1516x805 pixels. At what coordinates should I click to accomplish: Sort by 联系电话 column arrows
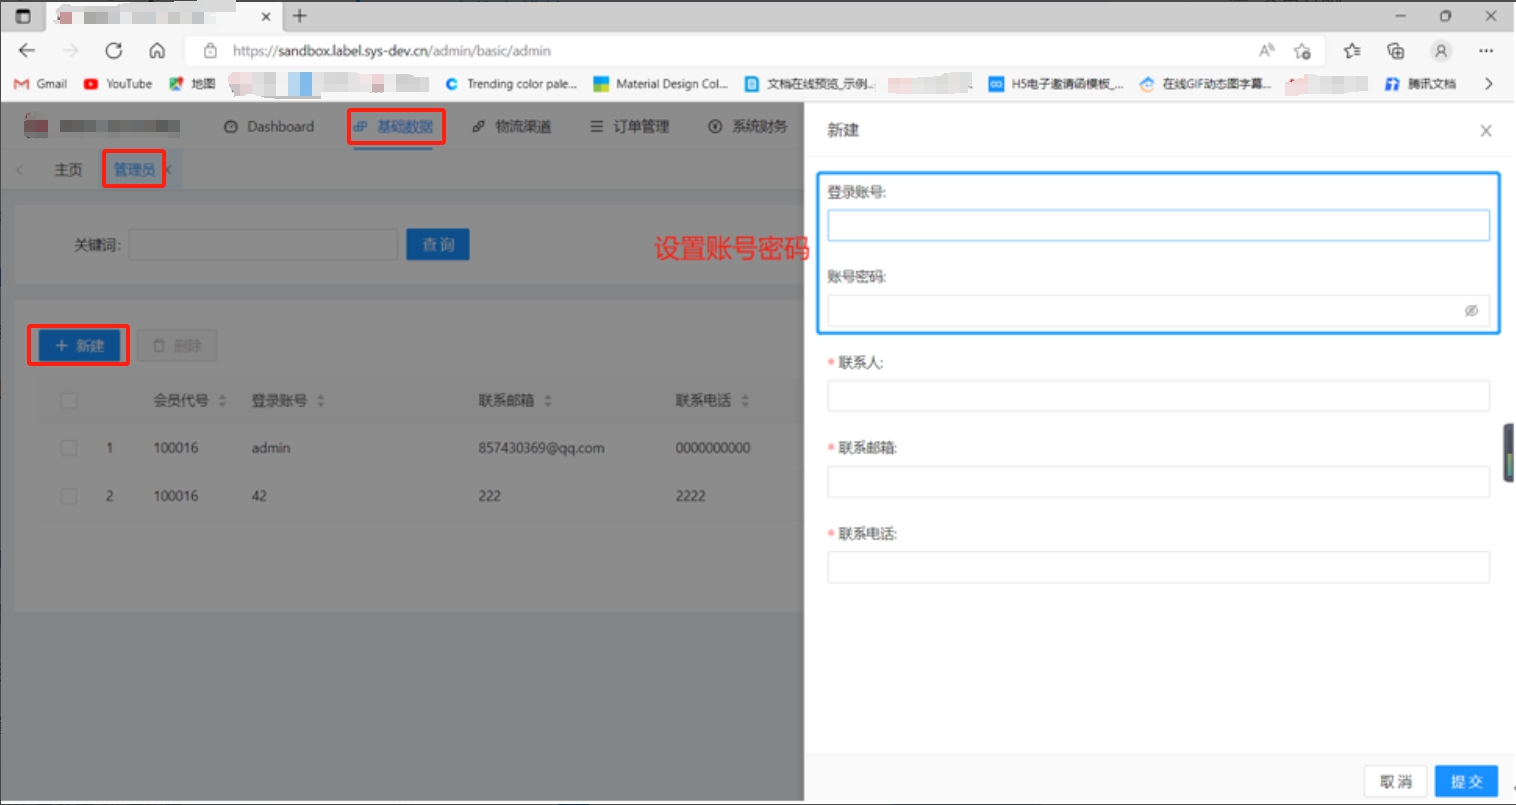(x=745, y=401)
